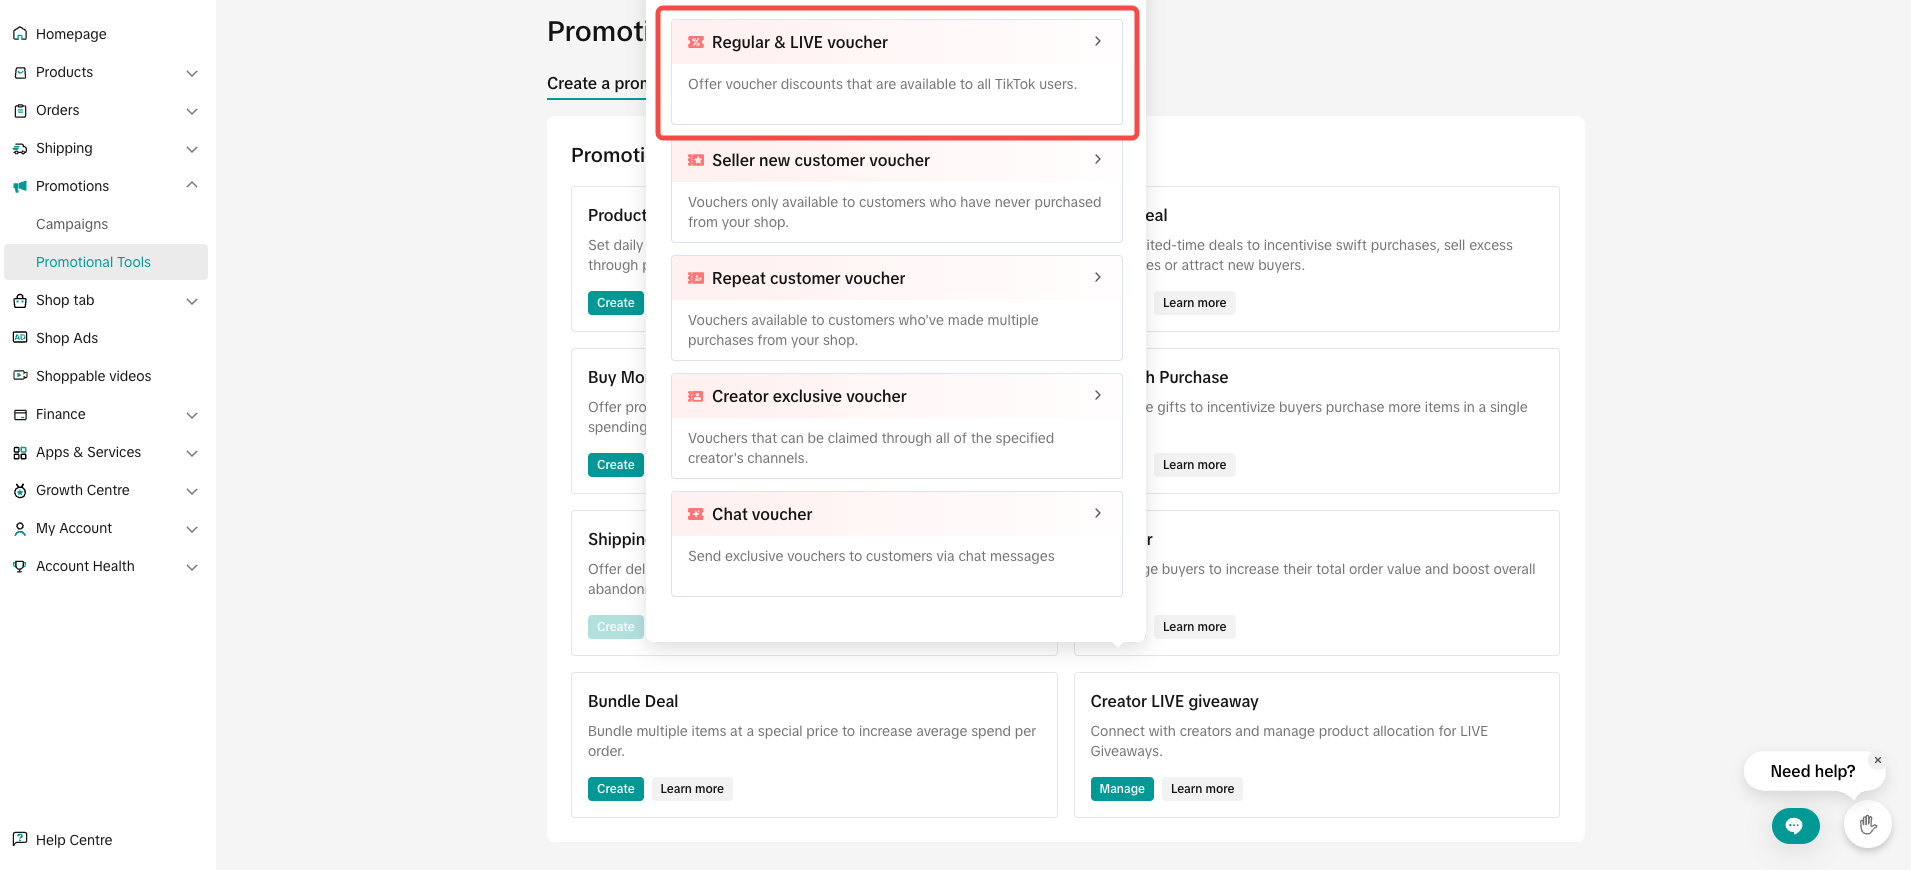Click the Shop Ads icon in sidebar
This screenshot has width=1911, height=870.
tap(20, 338)
